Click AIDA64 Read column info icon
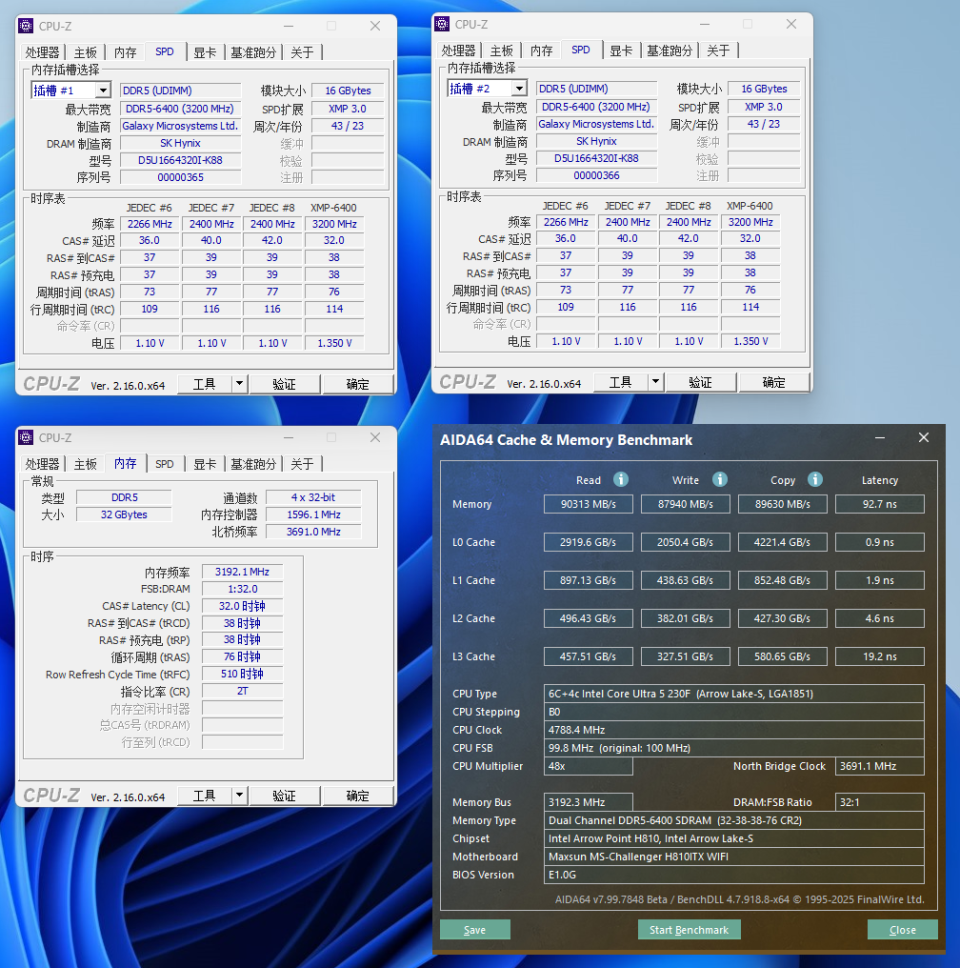Viewport: 960px width, 968px height. [620, 479]
